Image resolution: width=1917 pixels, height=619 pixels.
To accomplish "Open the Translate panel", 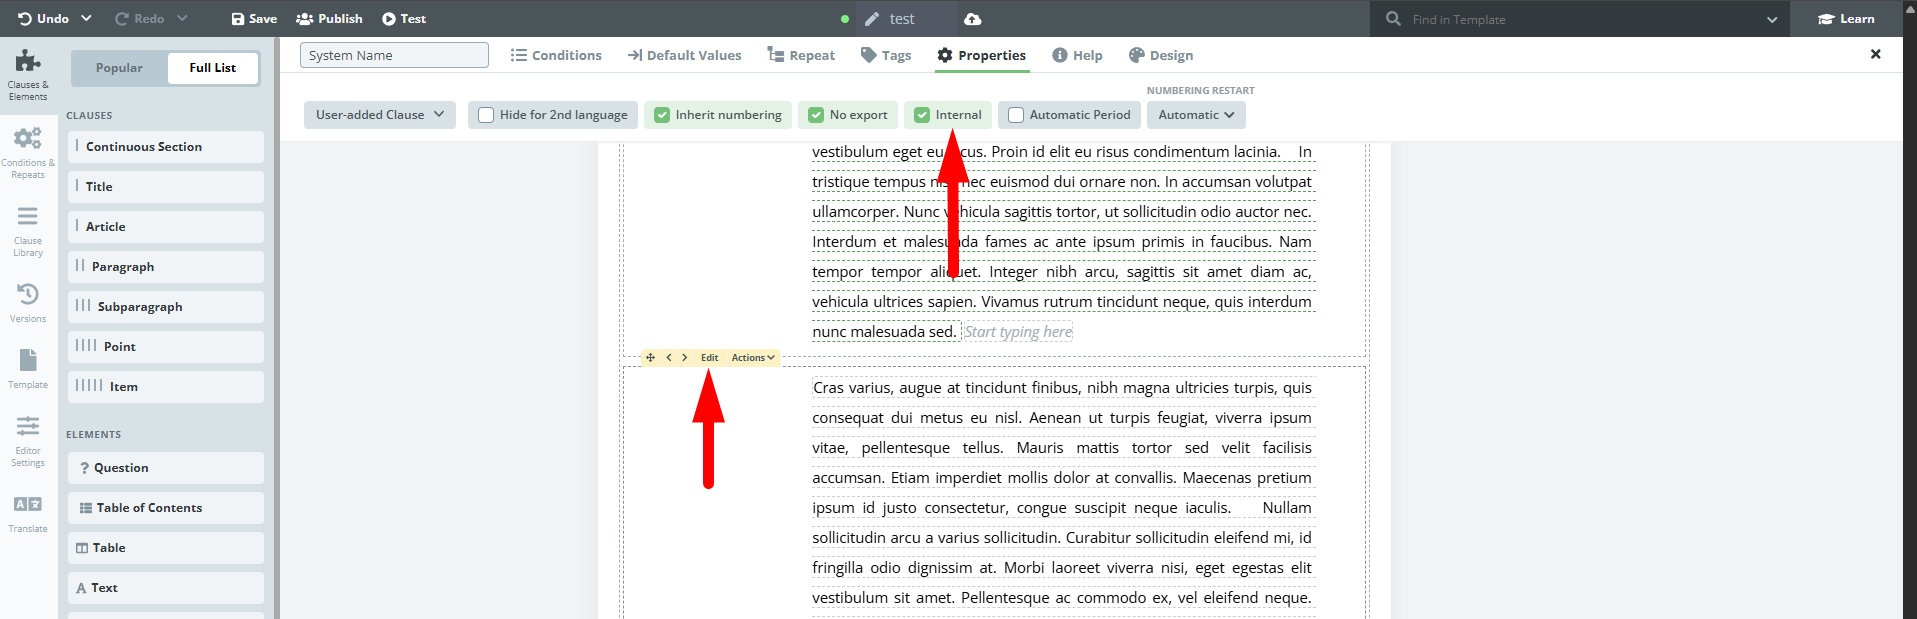I will (x=28, y=513).
